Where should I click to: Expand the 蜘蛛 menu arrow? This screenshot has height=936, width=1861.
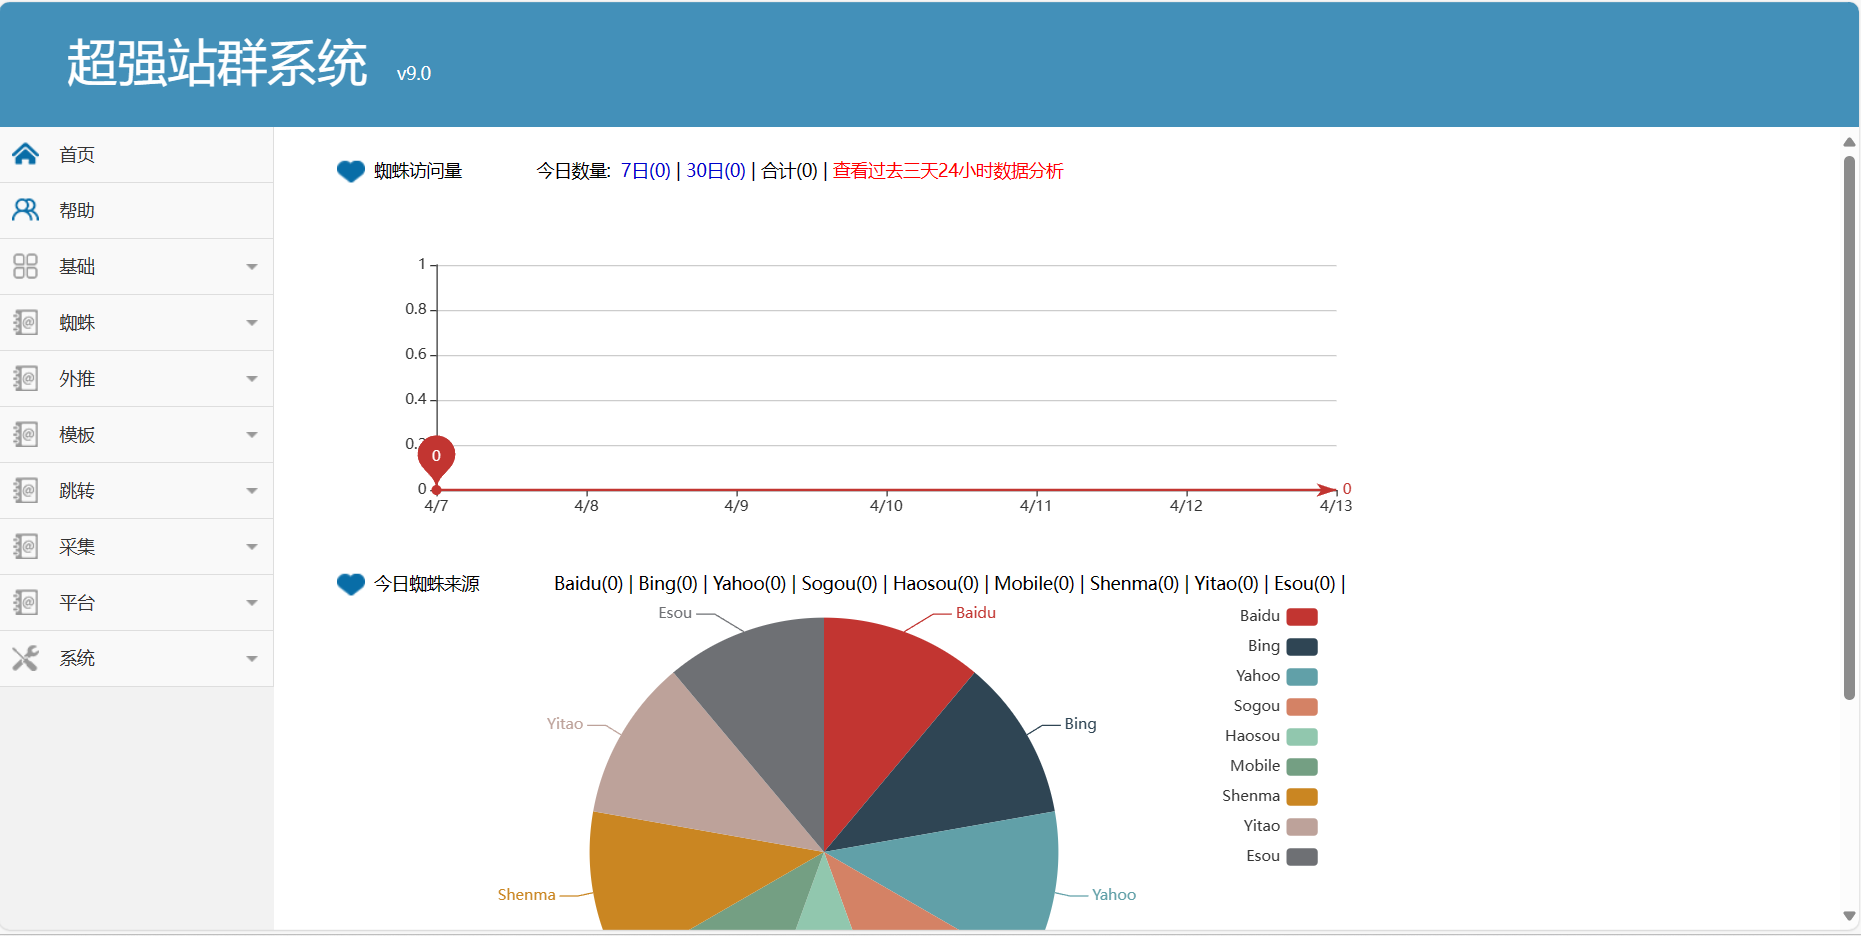(x=252, y=323)
